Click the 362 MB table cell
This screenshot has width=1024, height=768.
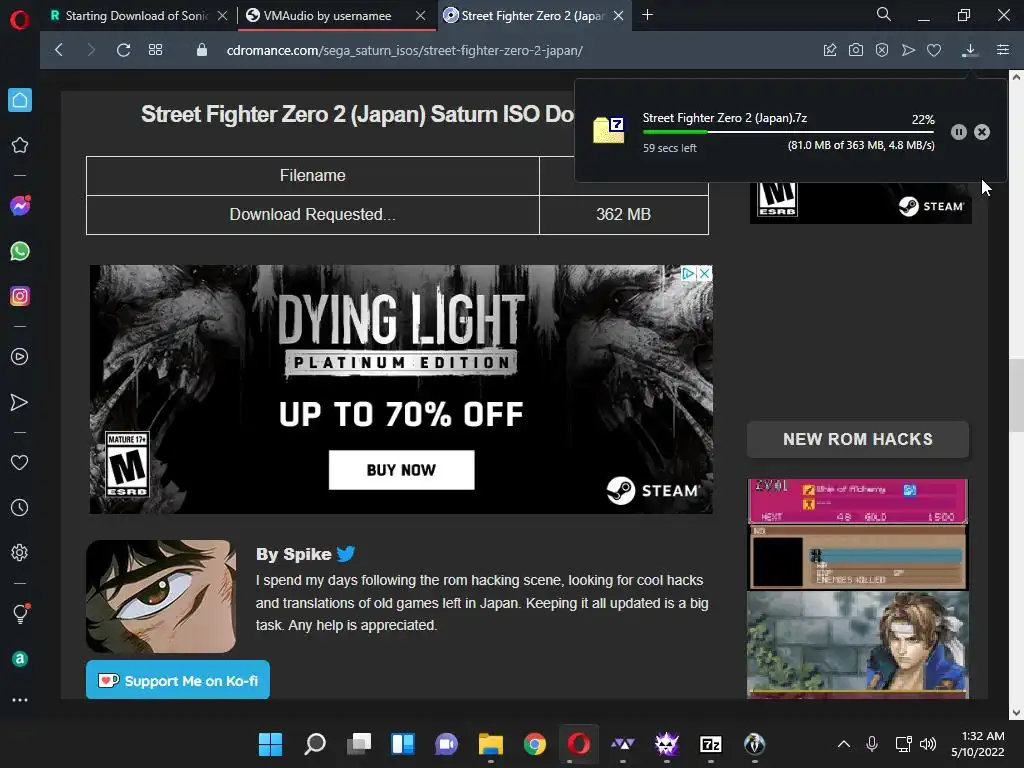(624, 214)
